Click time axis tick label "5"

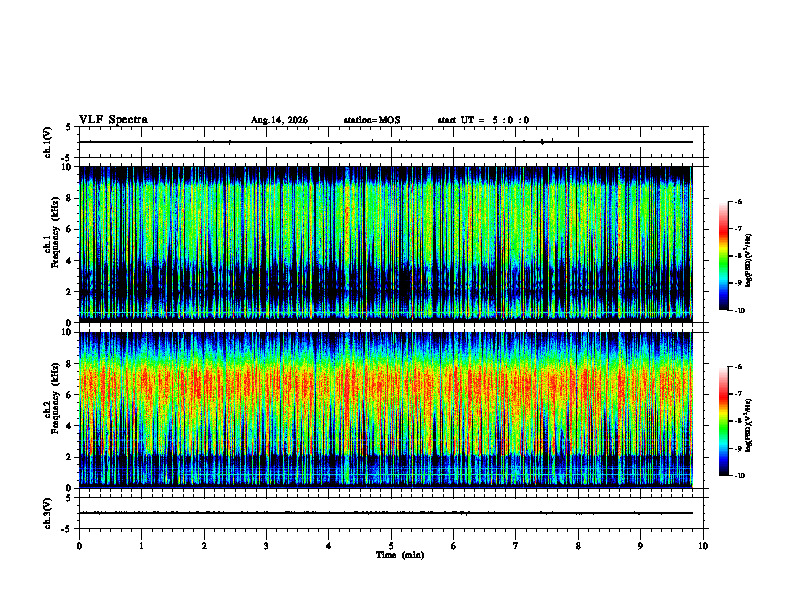click(391, 546)
